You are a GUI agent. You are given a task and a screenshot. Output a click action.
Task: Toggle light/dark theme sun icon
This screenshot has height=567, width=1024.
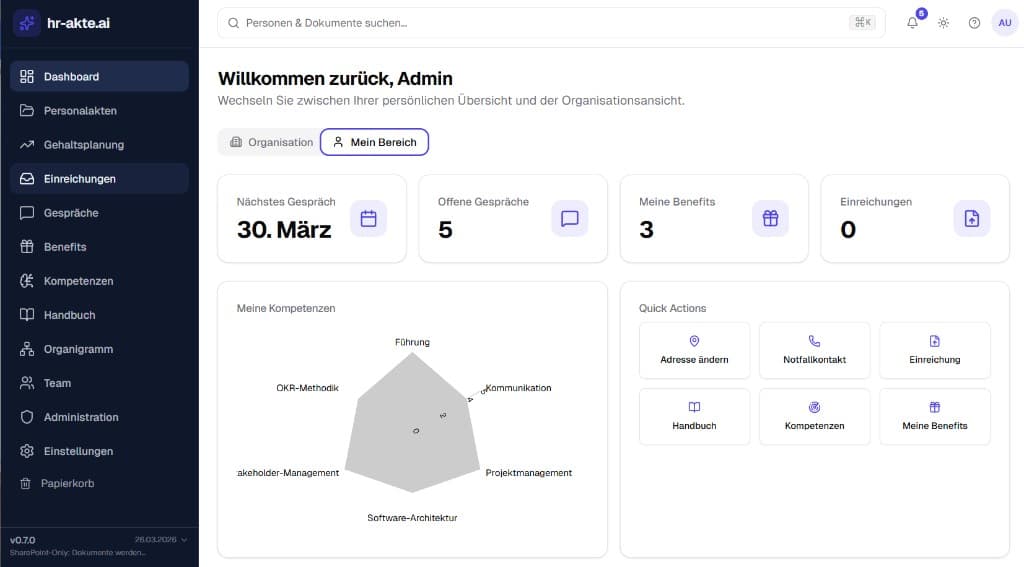(x=943, y=23)
